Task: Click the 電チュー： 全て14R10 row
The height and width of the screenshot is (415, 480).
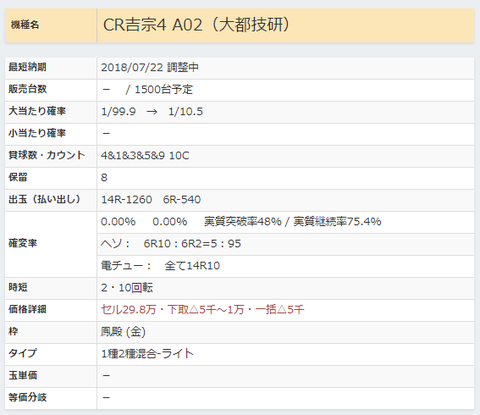Action: (285, 266)
